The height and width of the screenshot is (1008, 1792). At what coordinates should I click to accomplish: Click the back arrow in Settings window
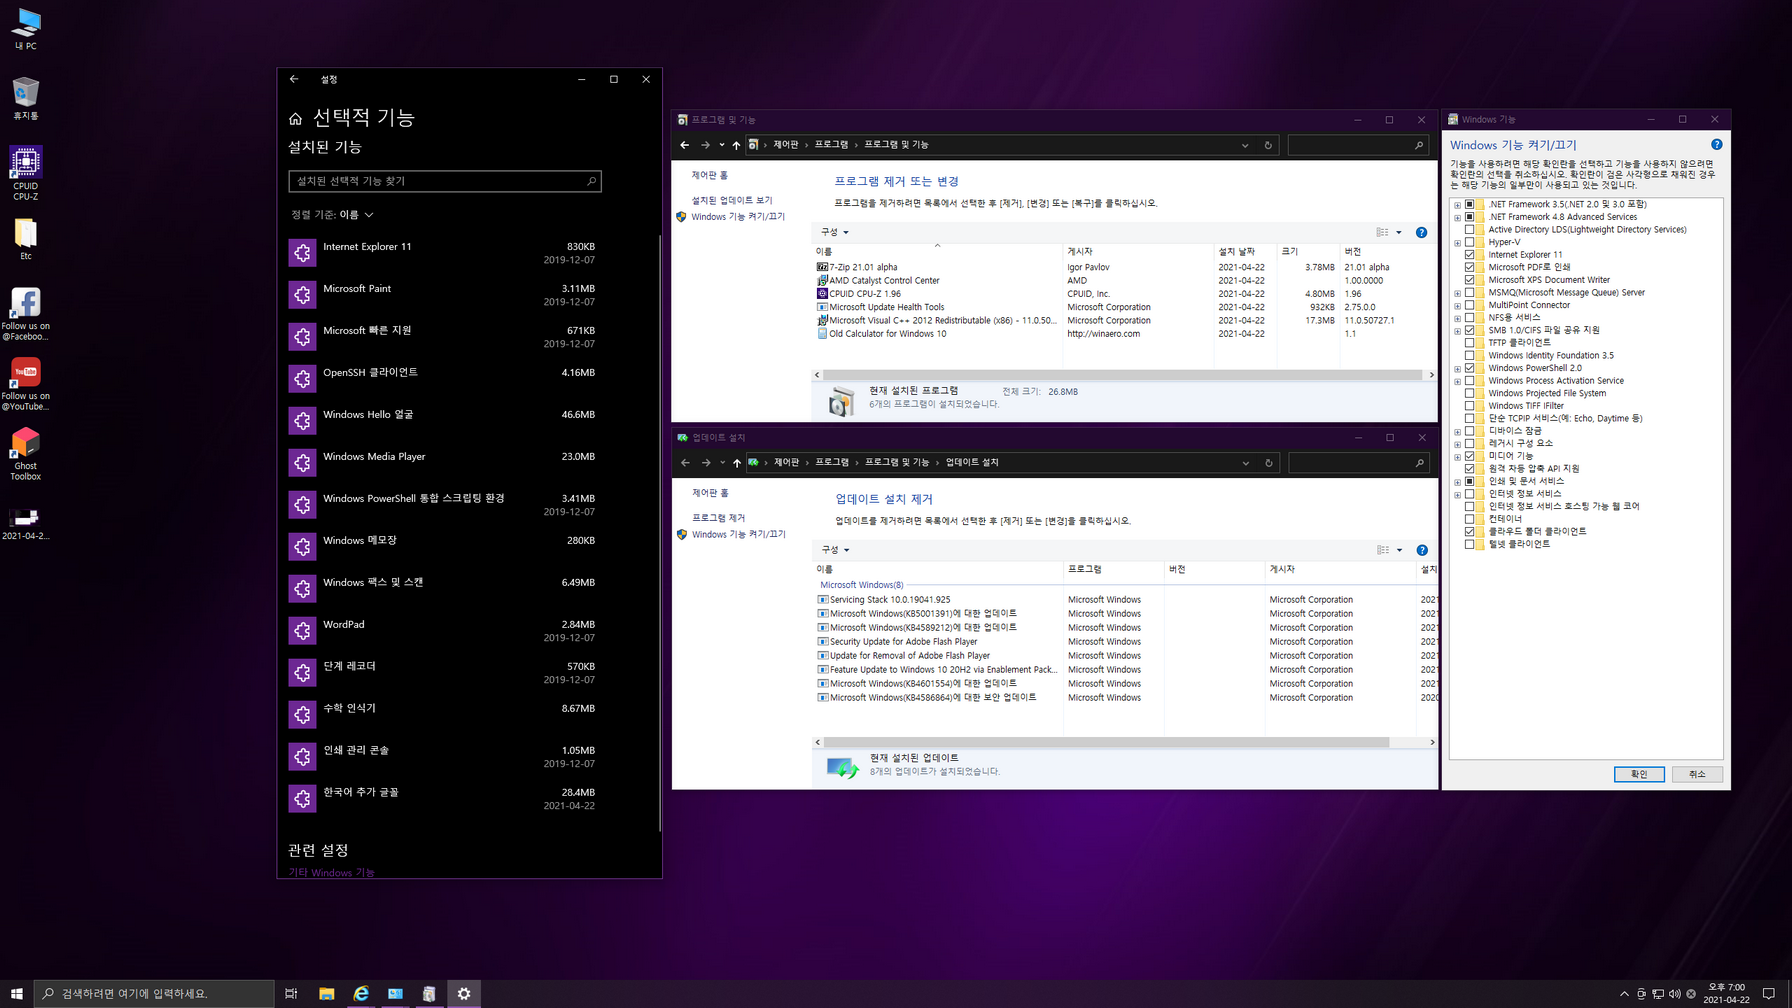tap(294, 79)
